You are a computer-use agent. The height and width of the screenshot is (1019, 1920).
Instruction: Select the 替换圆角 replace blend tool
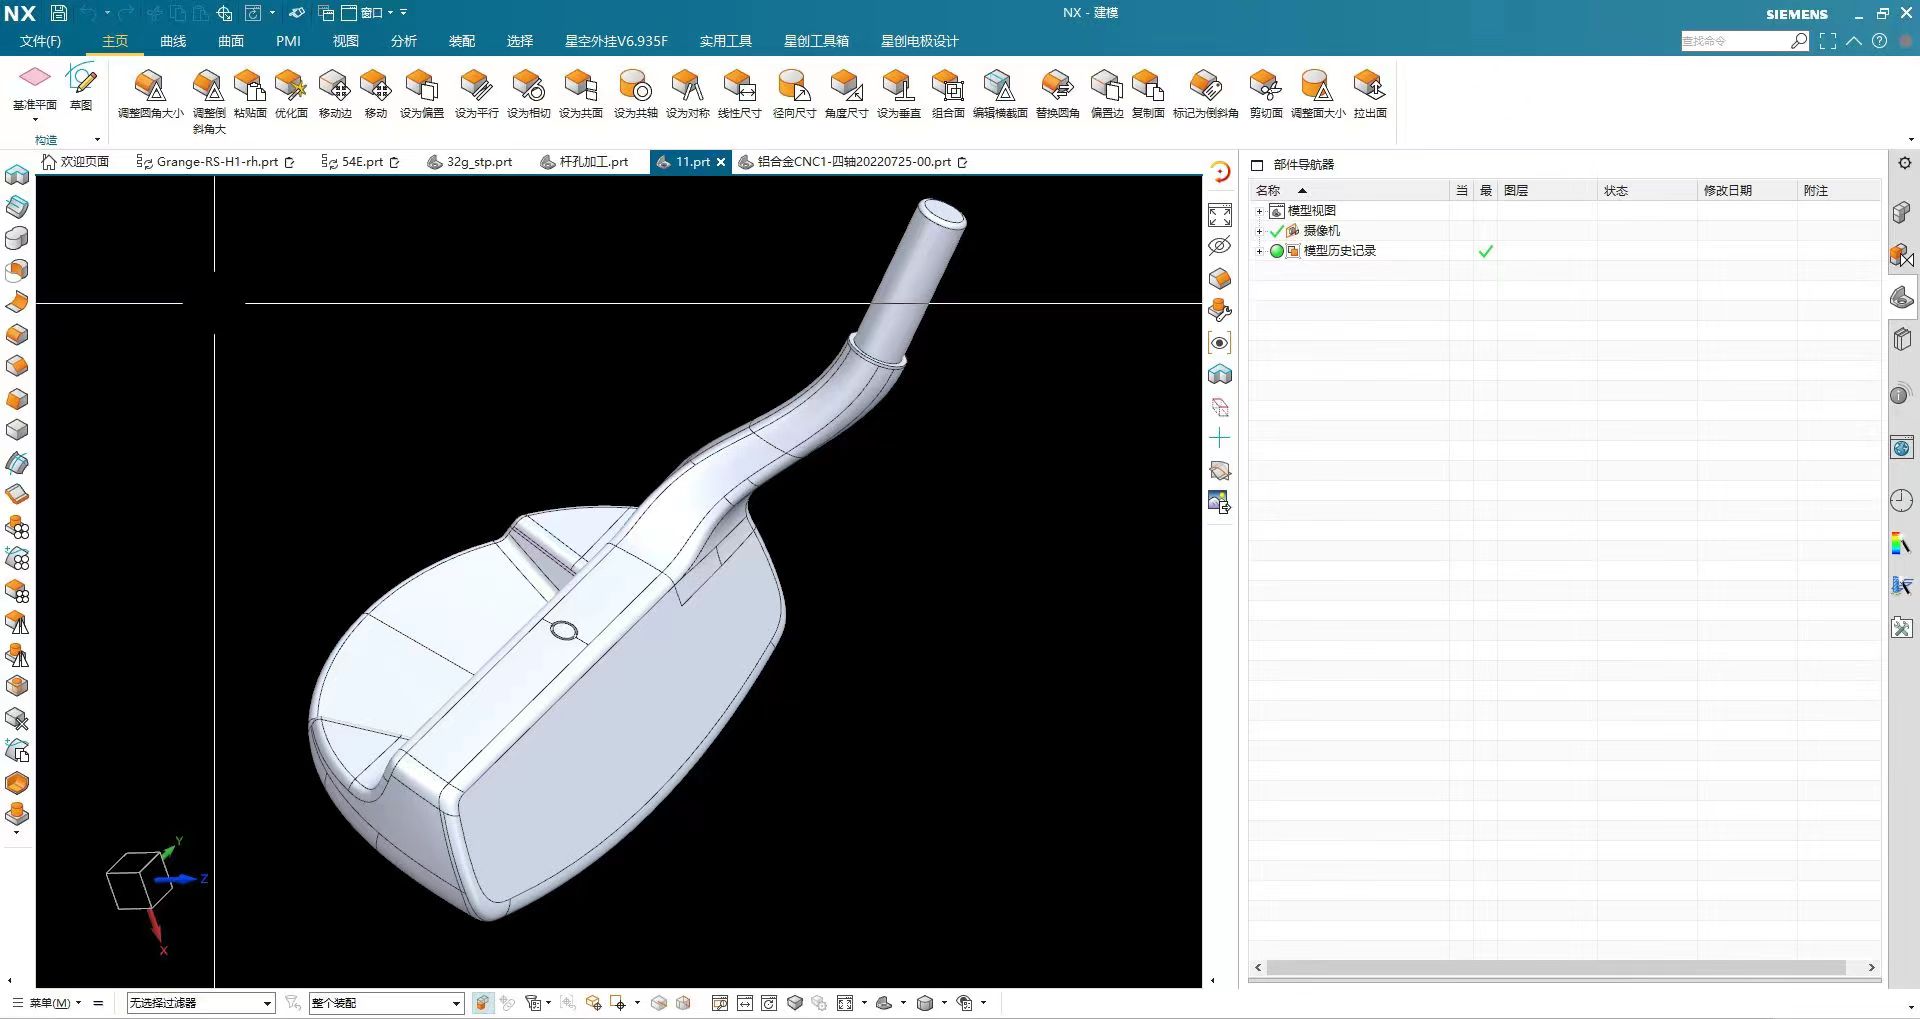[1057, 87]
